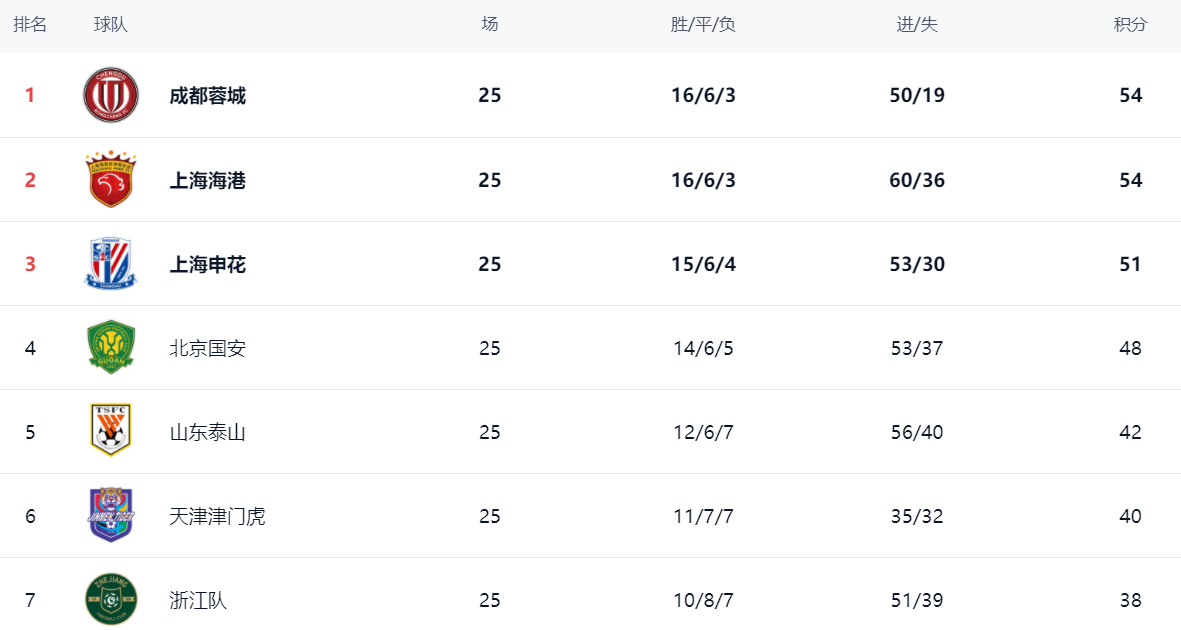This screenshot has height=630, width=1181.
Task: Click the 积分 column header
Action: 1131,25
